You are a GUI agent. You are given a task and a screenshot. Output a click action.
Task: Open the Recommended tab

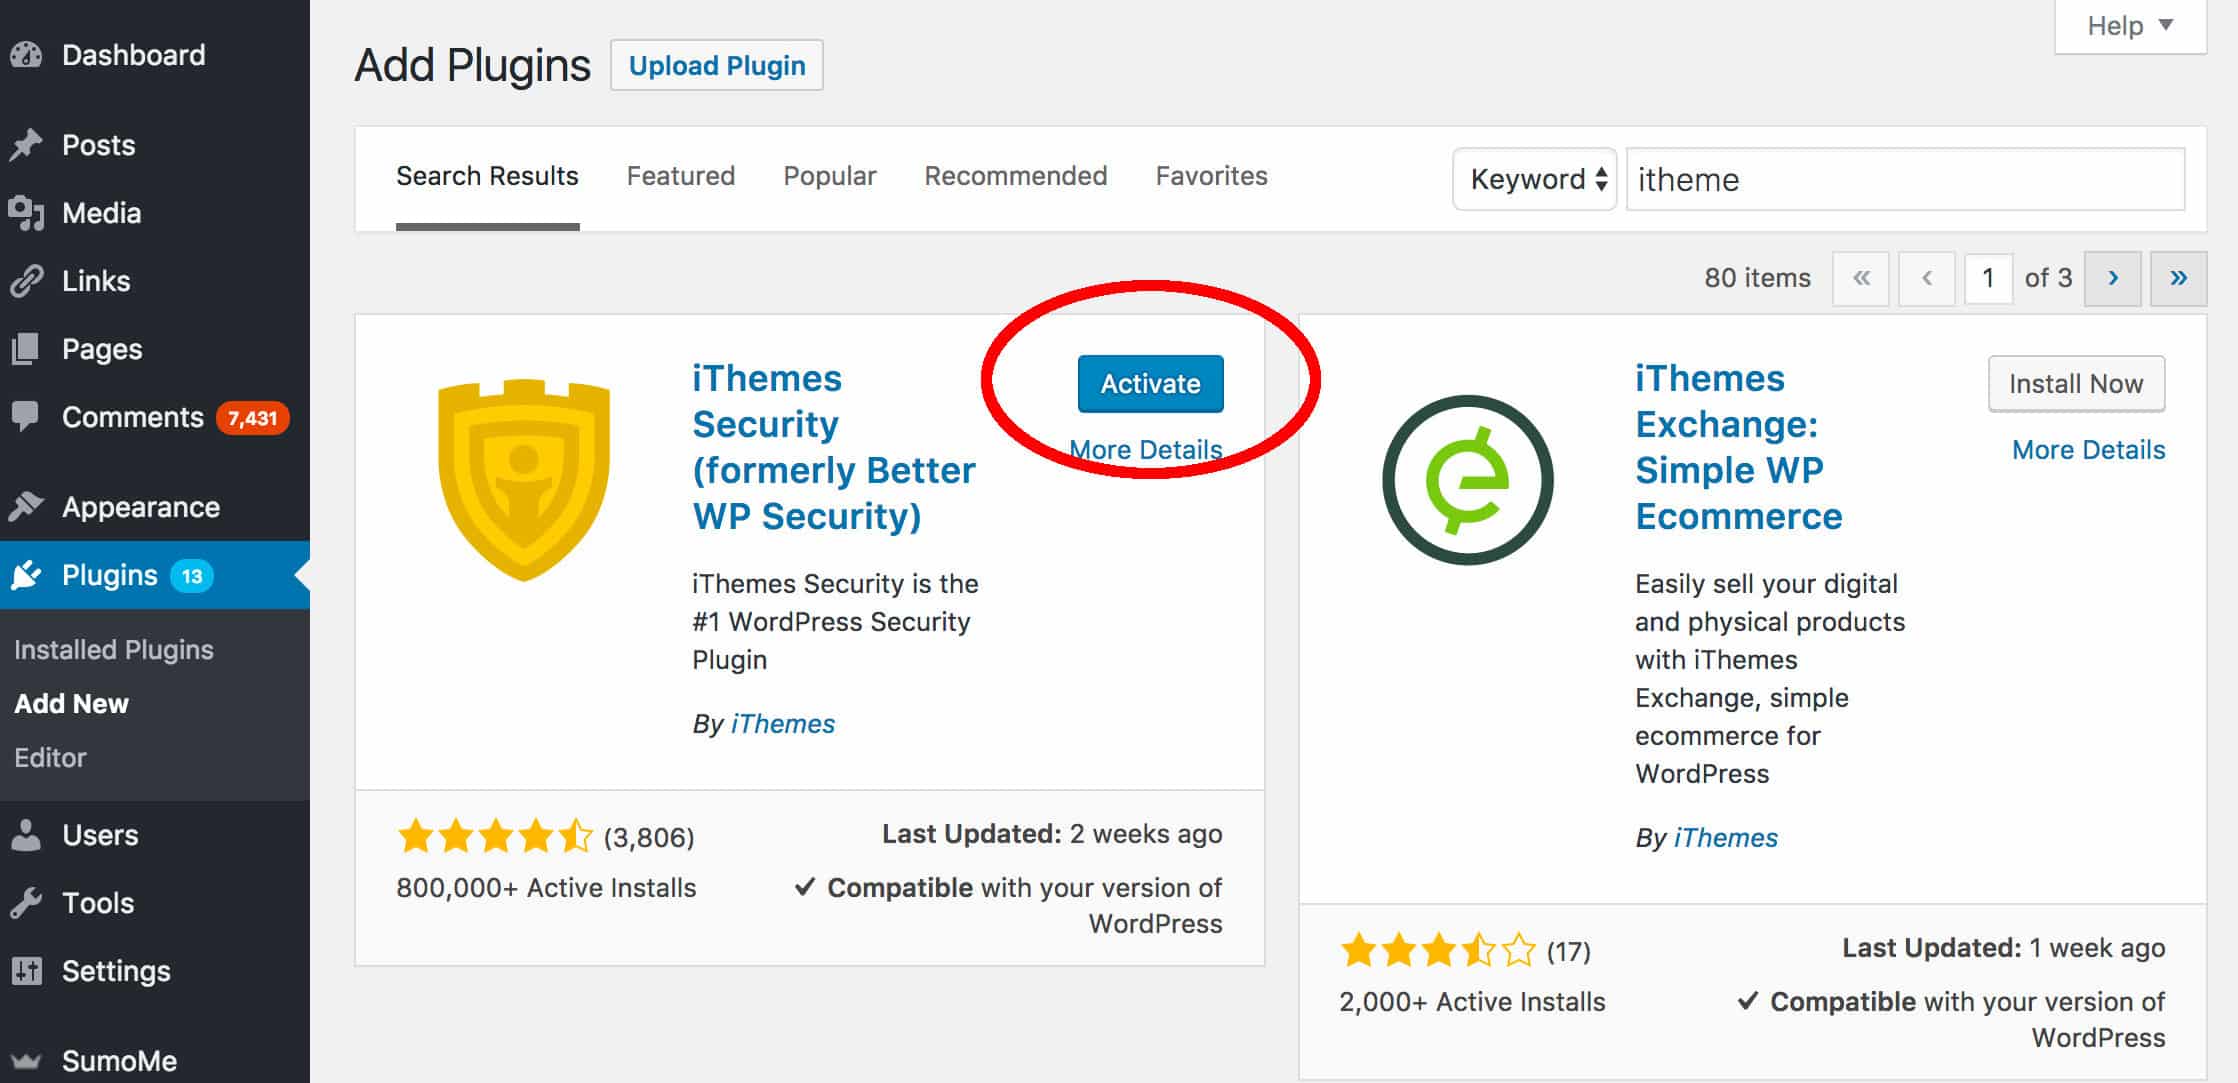(x=1015, y=176)
